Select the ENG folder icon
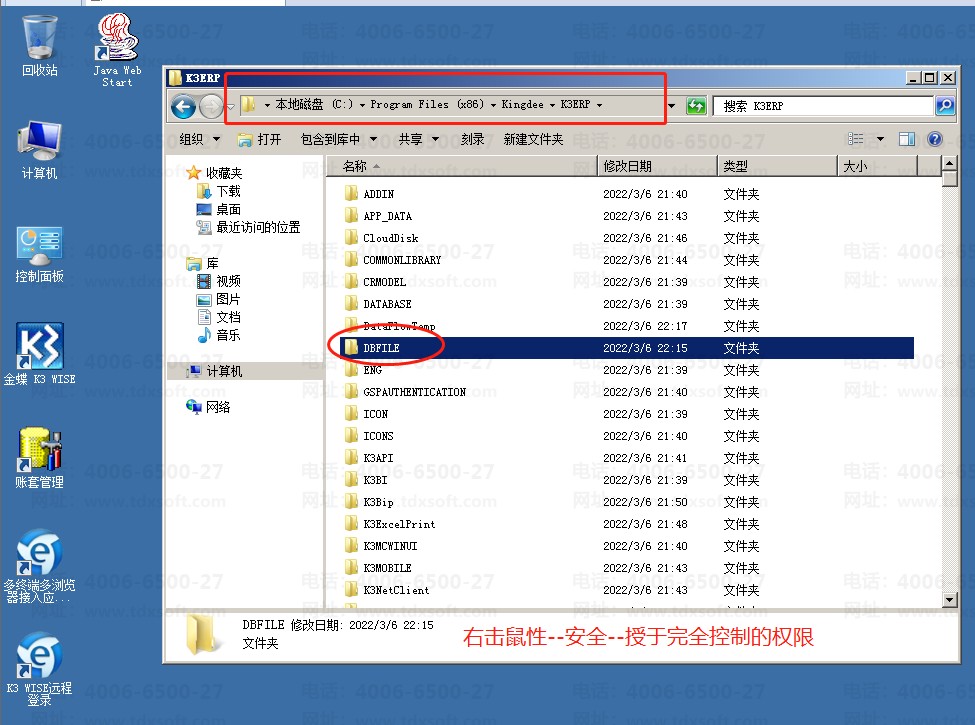Screen dimensions: 975x725 [351, 369]
